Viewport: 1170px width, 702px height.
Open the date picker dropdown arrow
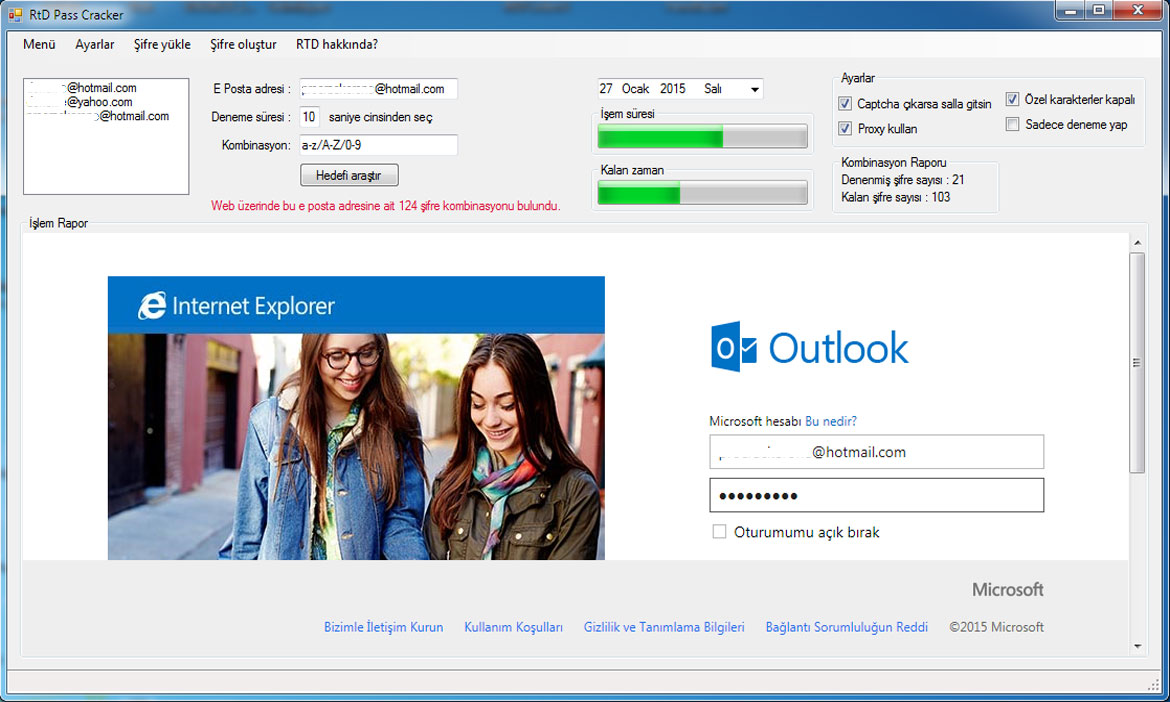754,90
